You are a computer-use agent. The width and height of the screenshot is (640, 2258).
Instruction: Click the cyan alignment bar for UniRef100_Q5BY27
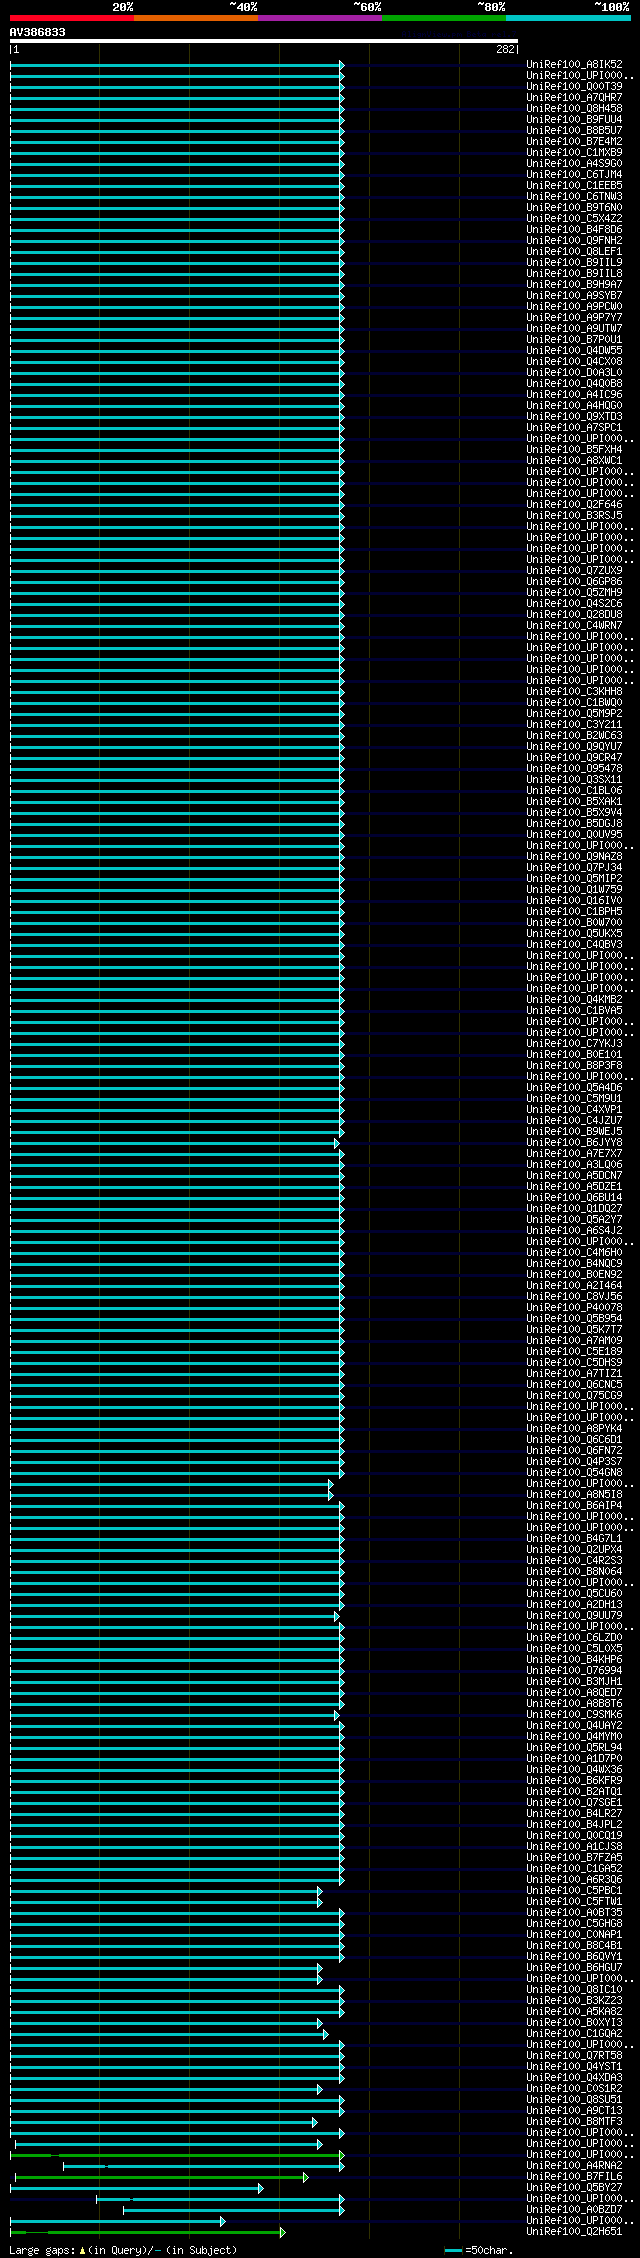pos(136,2188)
